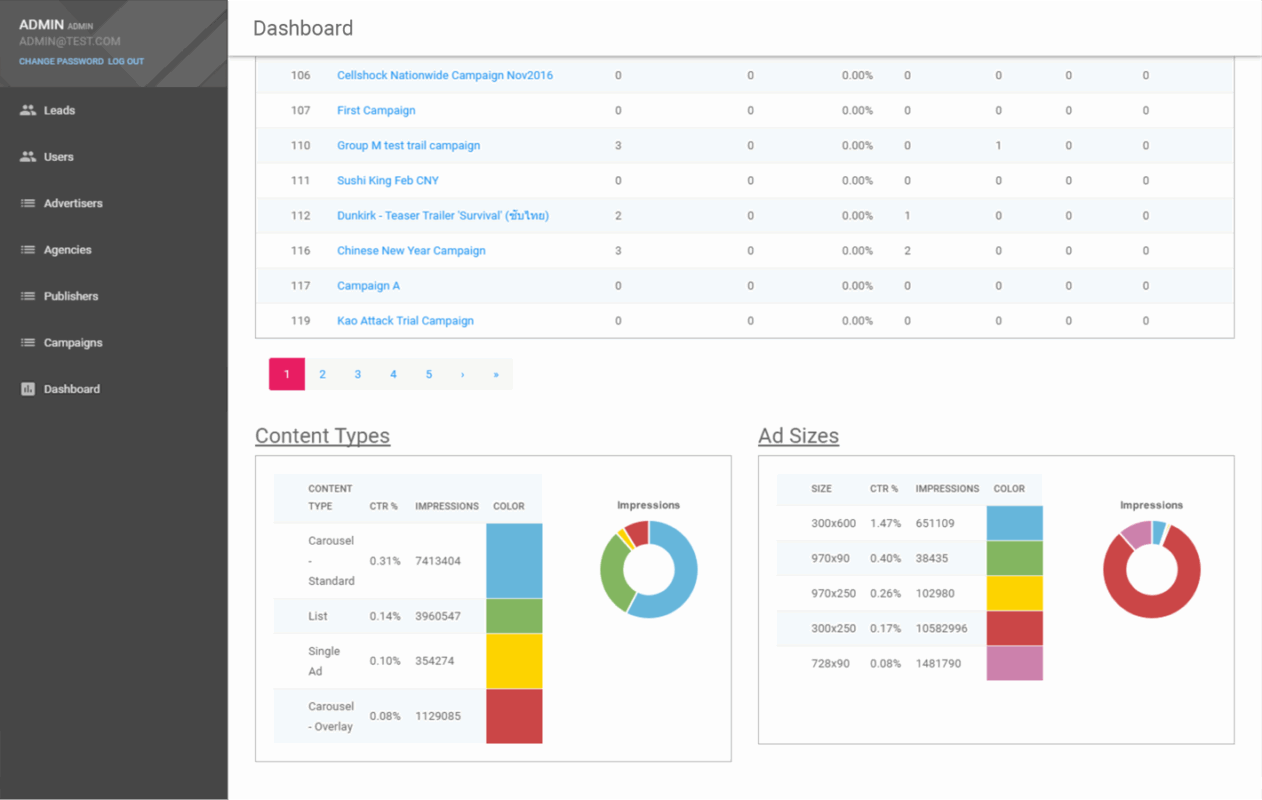
Task: Click the Campaigns list icon
Action: point(27,342)
